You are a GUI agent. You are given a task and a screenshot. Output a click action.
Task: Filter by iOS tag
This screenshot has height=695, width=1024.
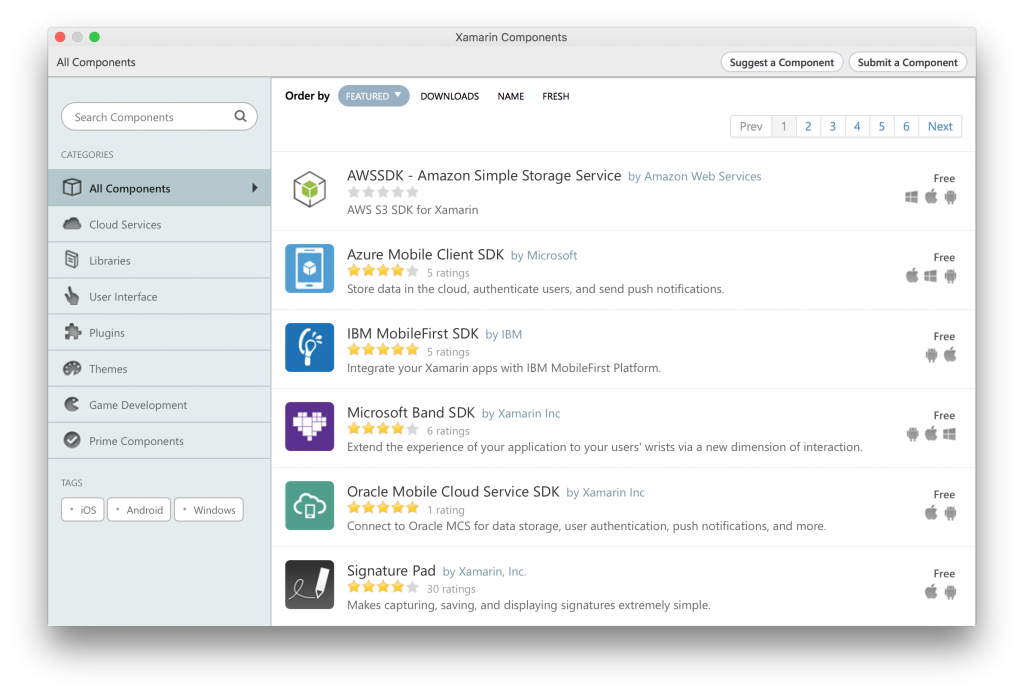(83, 509)
